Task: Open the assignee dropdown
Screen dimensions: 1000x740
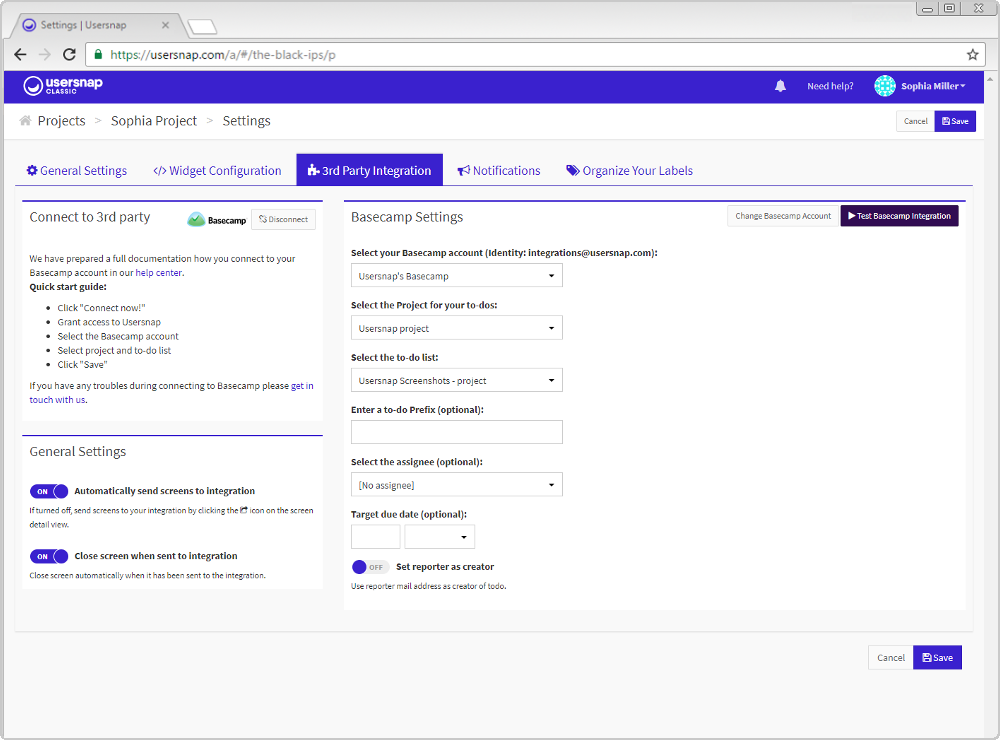Action: pyautogui.click(x=457, y=485)
